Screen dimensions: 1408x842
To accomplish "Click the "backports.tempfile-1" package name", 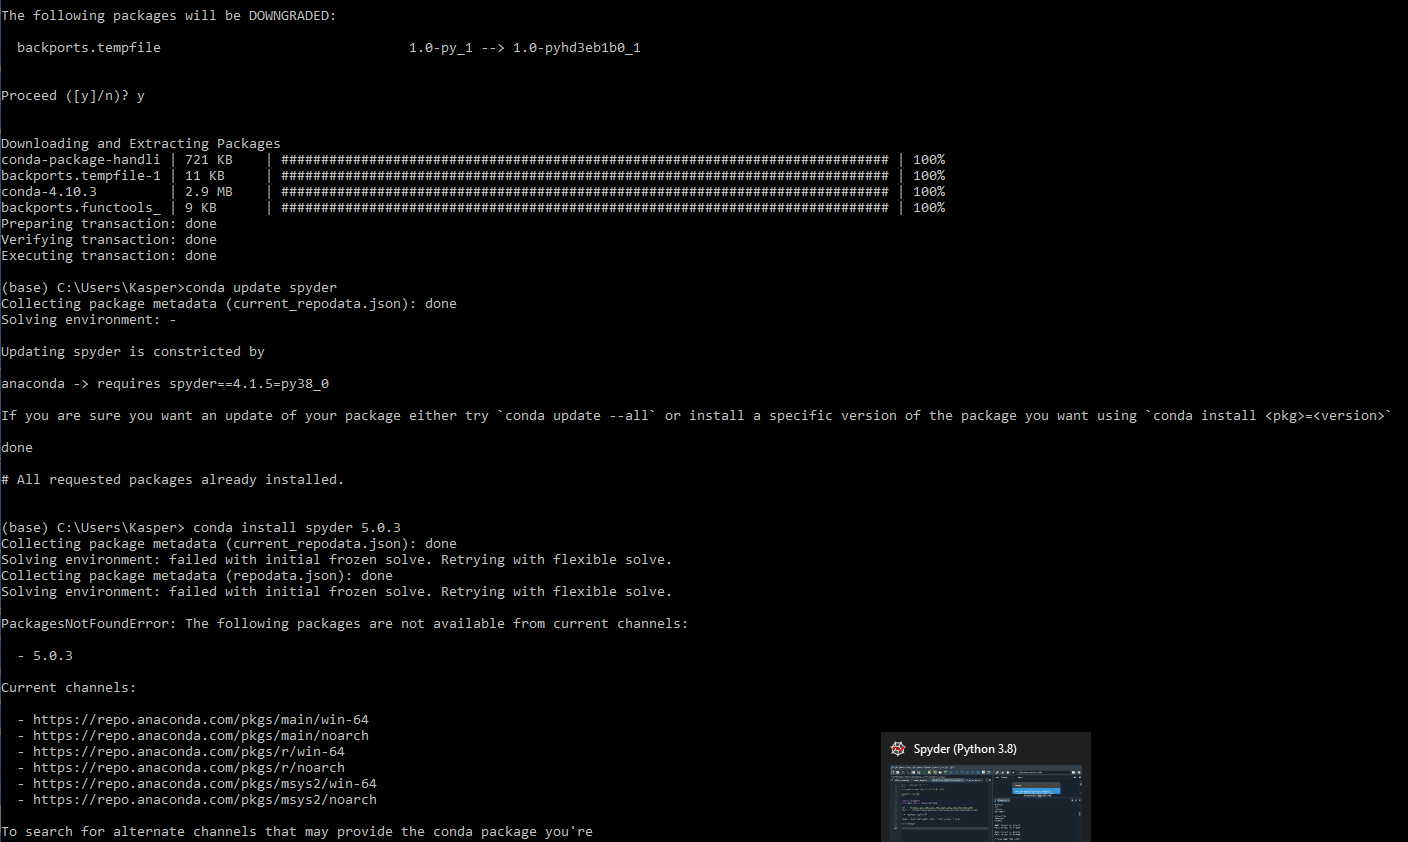I will (81, 176).
